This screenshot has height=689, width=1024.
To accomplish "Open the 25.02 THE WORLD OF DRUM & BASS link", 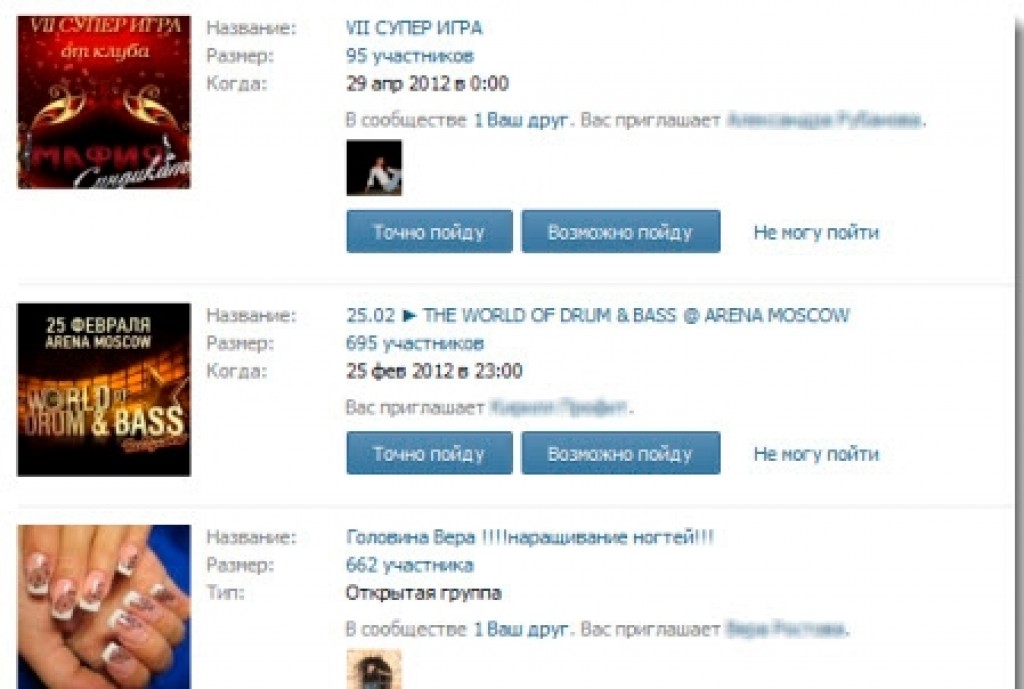I will [598, 315].
